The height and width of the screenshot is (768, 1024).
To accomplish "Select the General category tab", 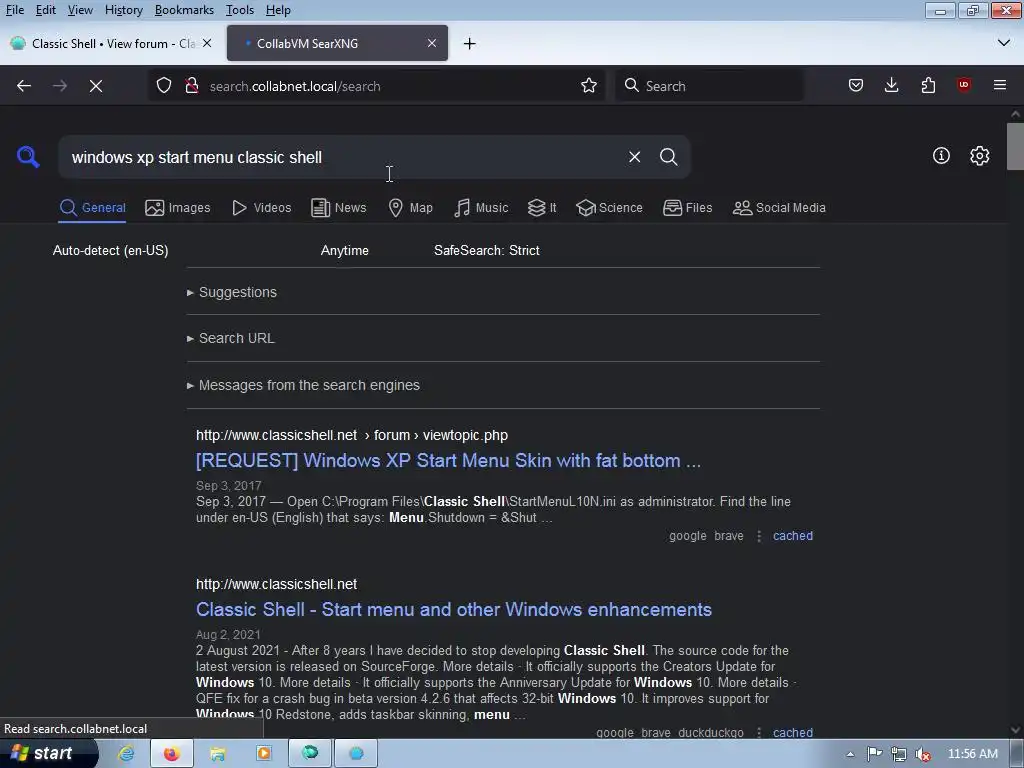I will (92, 208).
